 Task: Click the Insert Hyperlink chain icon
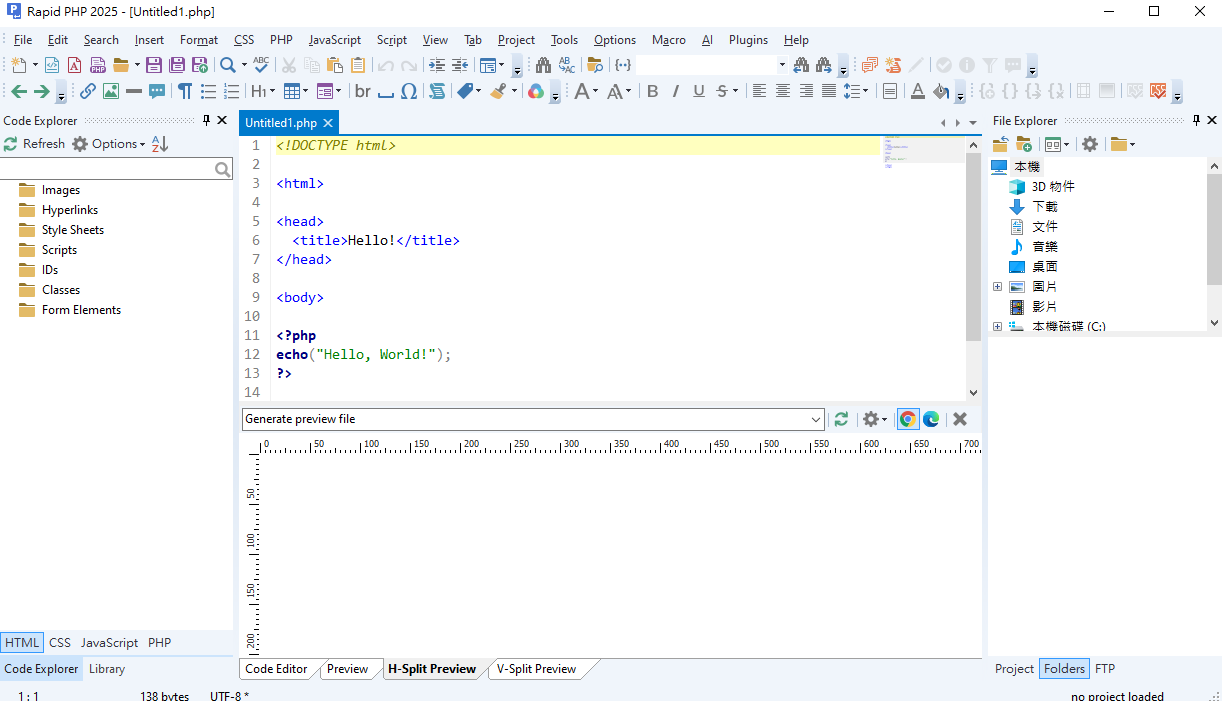88,91
